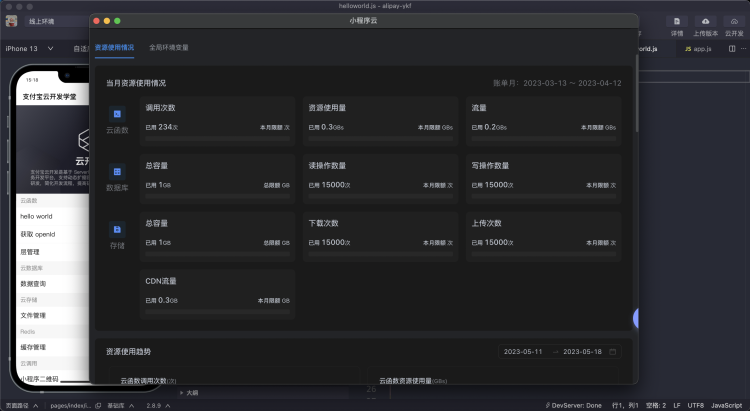The width and height of the screenshot is (750, 411).
Task: Click the 数据库 section icon
Action: [x=117, y=172]
